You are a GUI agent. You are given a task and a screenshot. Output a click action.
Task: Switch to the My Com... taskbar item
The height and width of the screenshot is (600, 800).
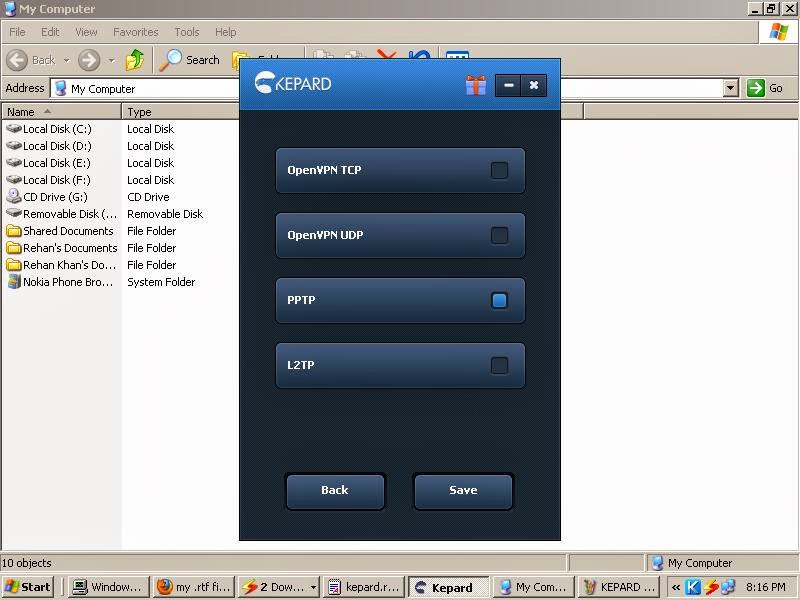coord(534,587)
